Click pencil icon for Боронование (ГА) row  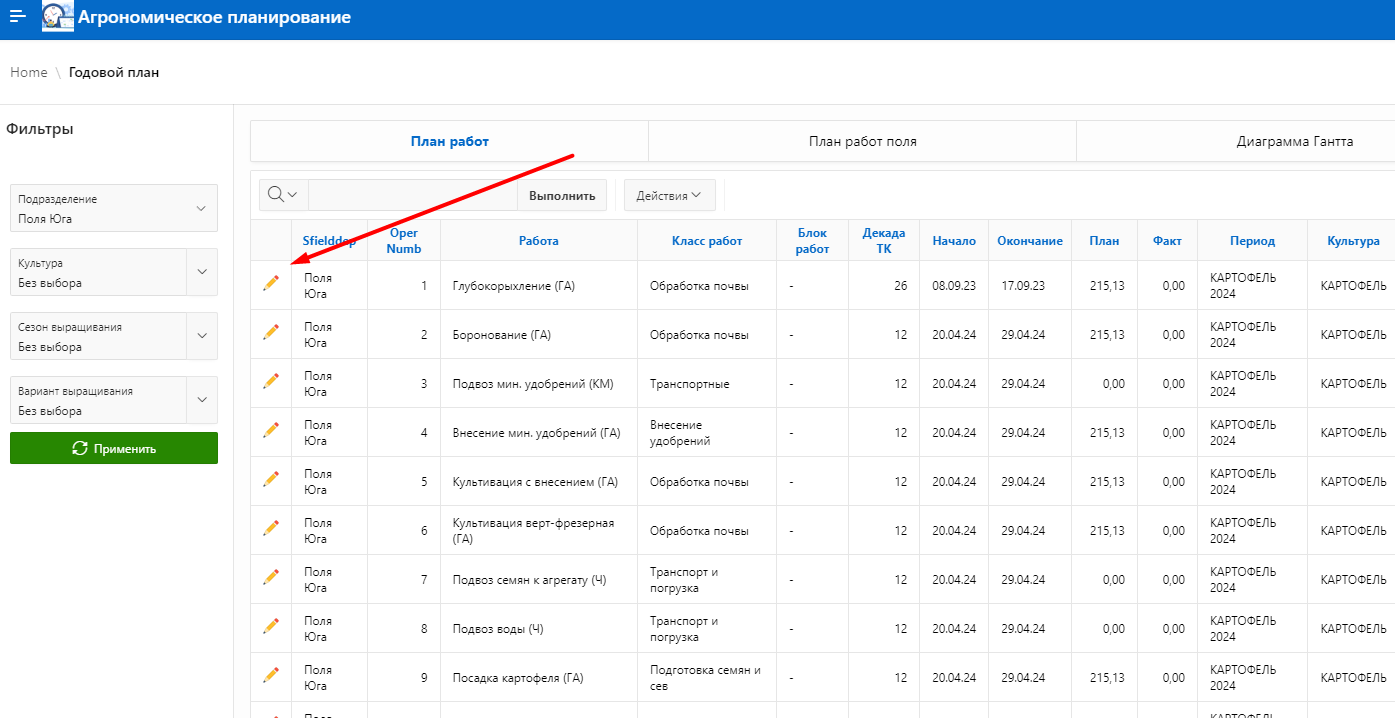coord(270,333)
